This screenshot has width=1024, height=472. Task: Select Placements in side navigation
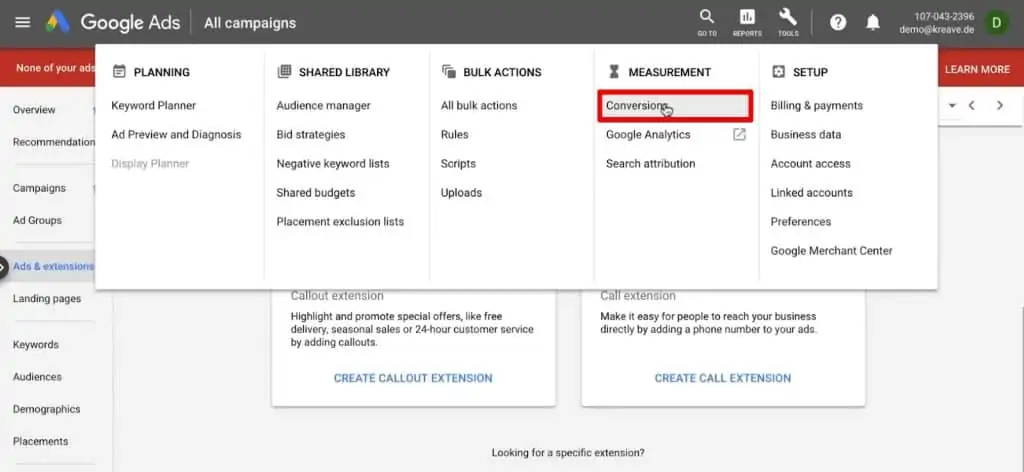40,441
